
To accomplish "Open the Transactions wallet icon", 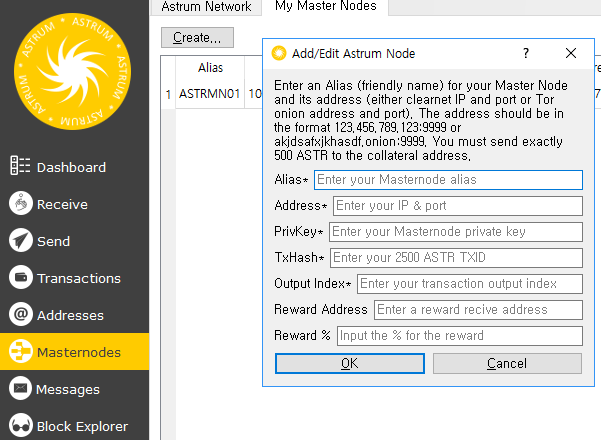I will point(21,277).
